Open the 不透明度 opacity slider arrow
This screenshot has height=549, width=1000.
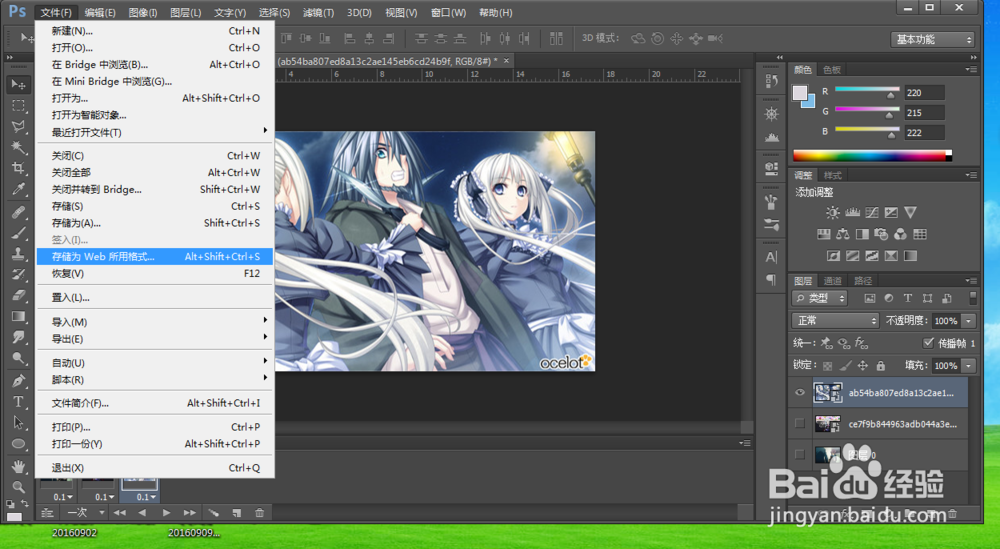[x=969, y=321]
